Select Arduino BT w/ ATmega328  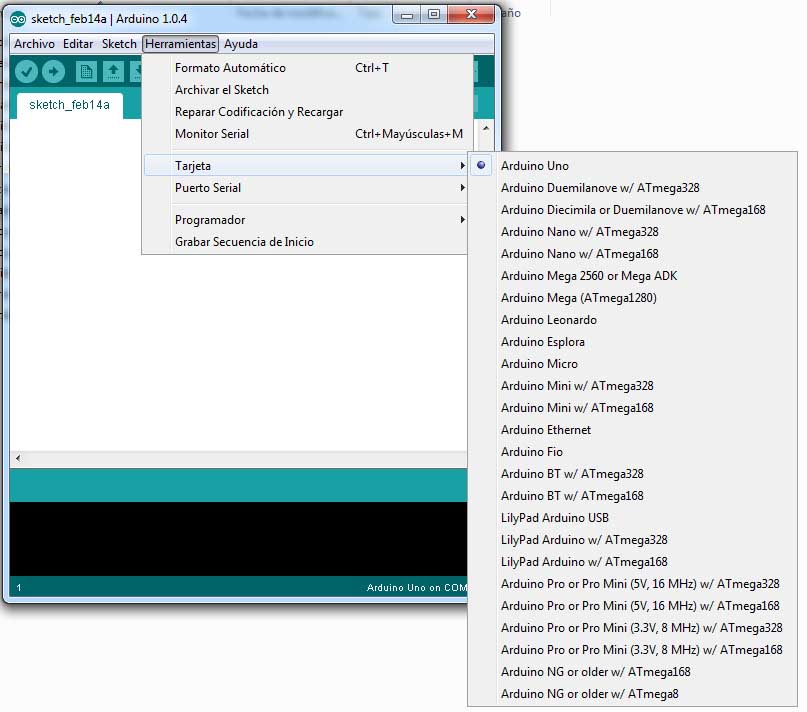[633, 474]
